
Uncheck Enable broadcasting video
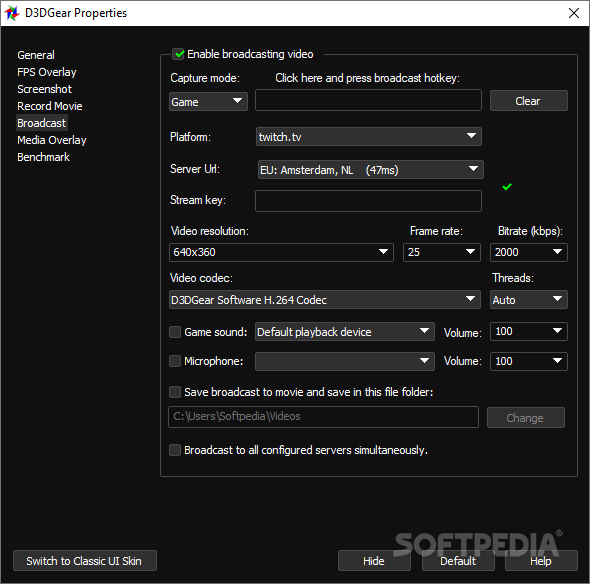coord(178,54)
